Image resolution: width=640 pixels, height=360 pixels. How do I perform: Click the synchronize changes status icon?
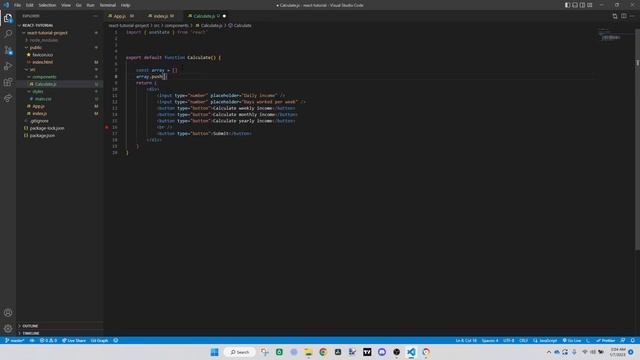pos(32,340)
